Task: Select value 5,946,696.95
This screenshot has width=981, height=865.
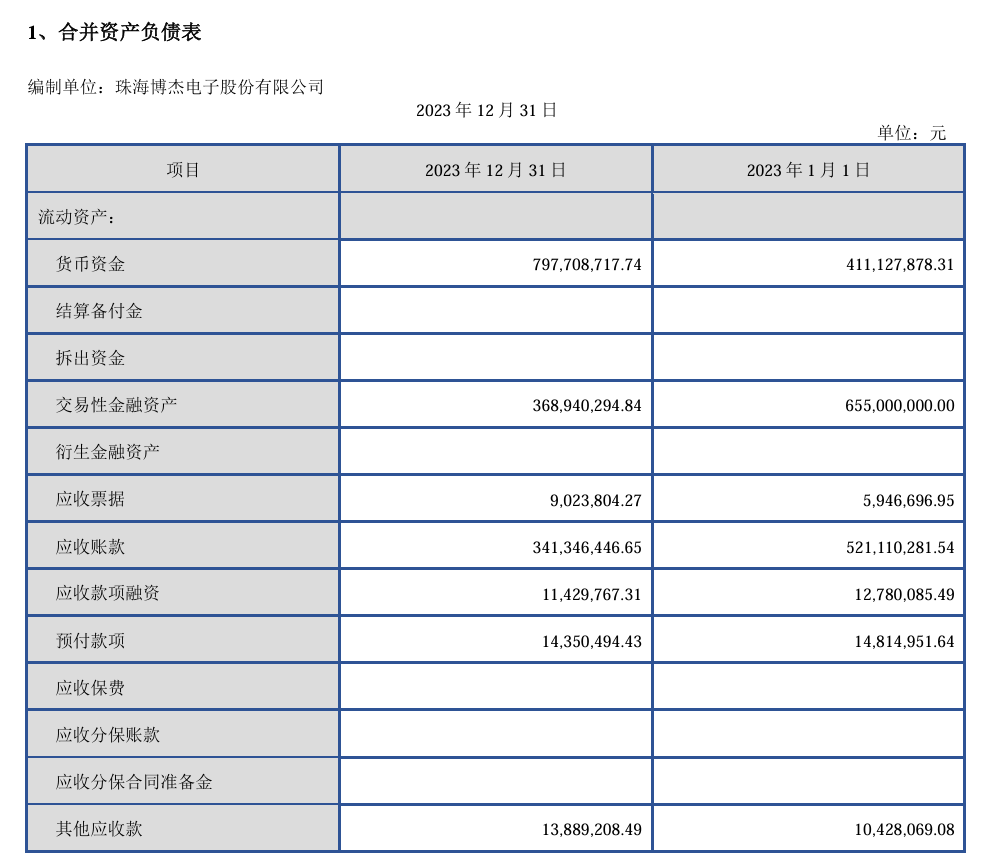Action: [908, 500]
